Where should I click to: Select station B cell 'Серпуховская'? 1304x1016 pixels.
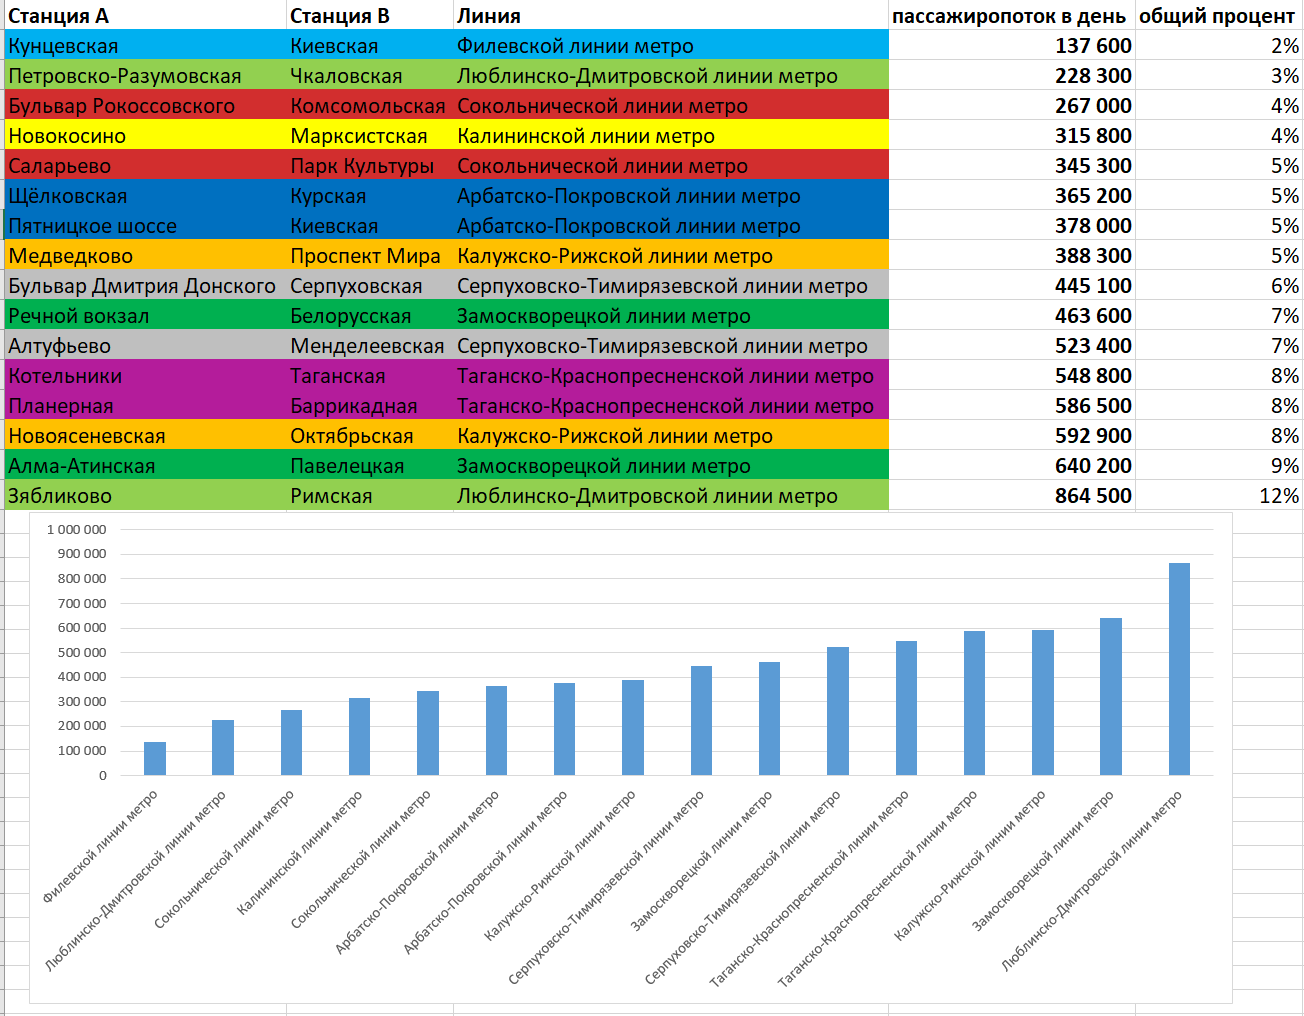pos(369,285)
